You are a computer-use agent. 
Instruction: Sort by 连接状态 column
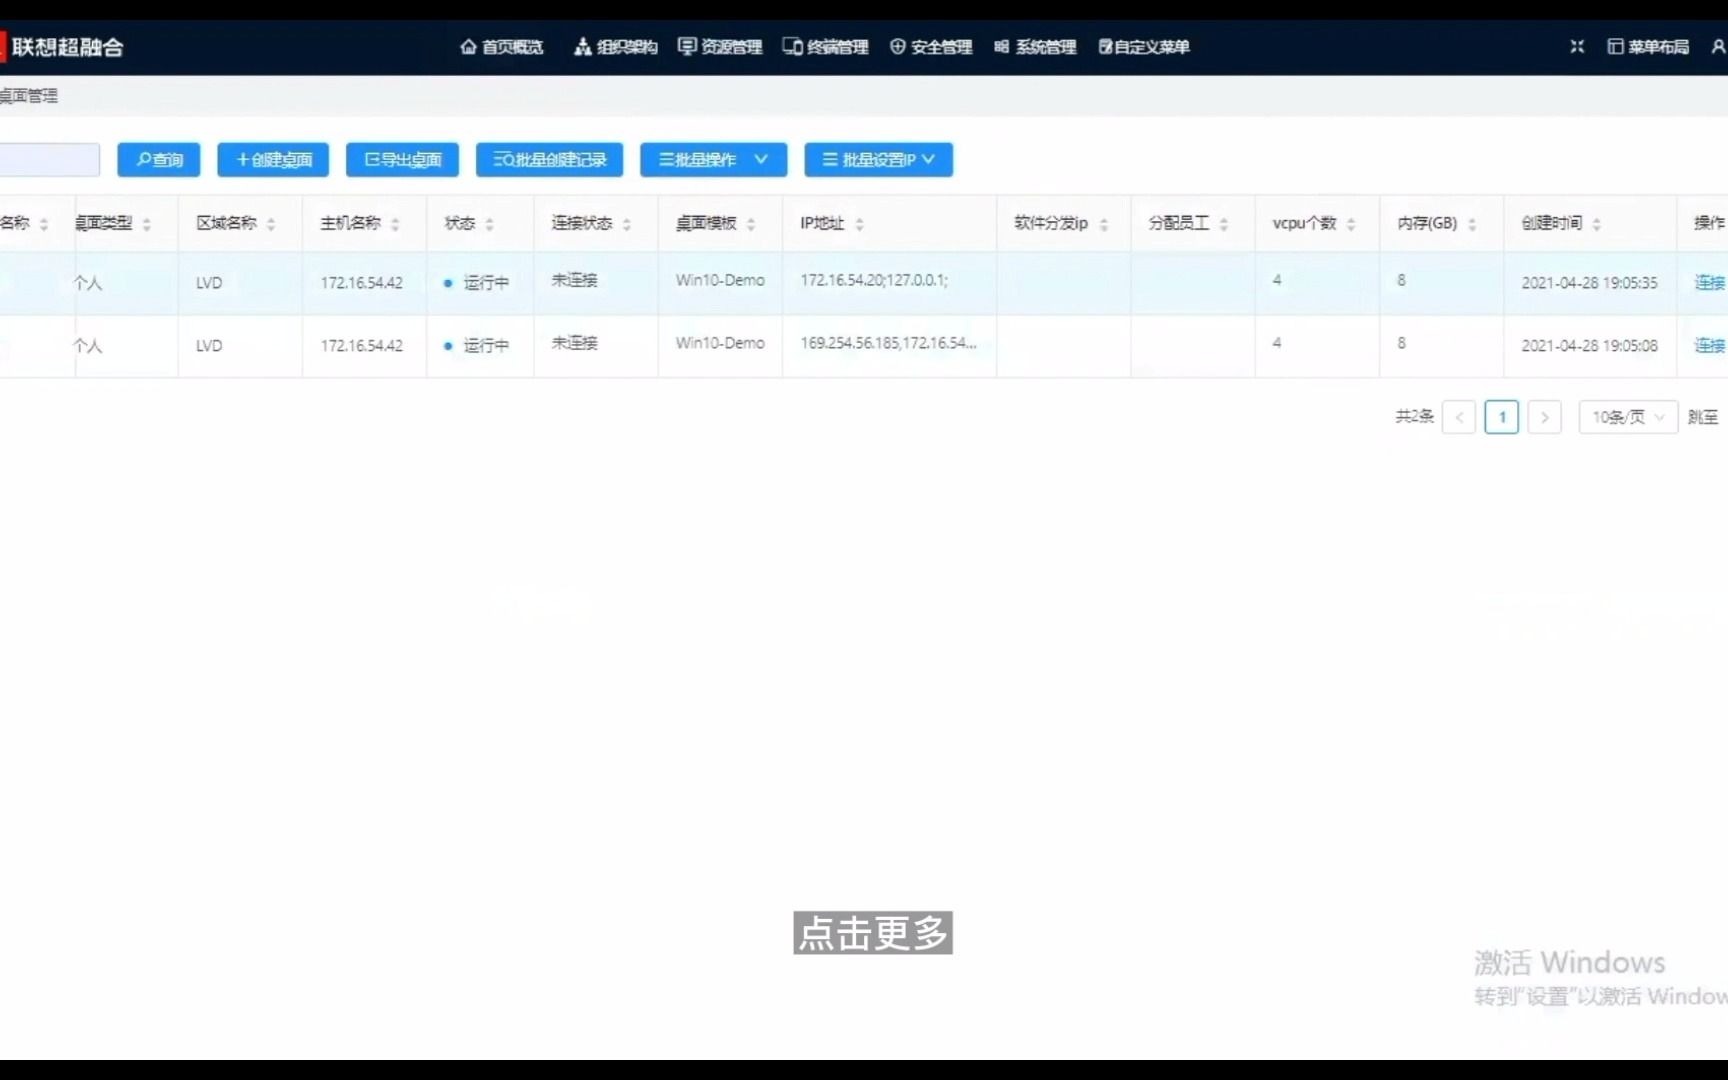(x=626, y=224)
